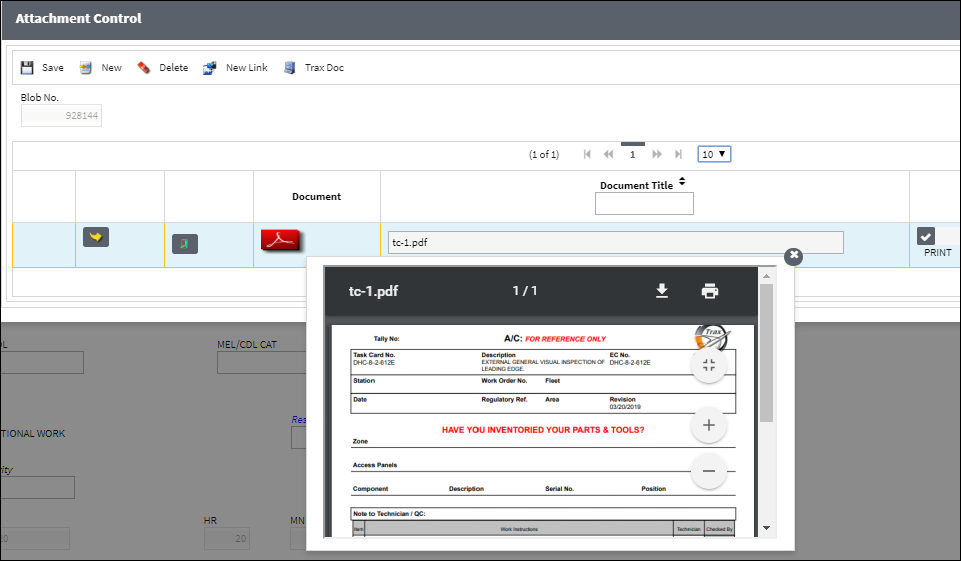Viewport: 961px width, 561px height.
Task: Click the PDF viewer vertical scrollbar thumb
Action: coord(766,353)
